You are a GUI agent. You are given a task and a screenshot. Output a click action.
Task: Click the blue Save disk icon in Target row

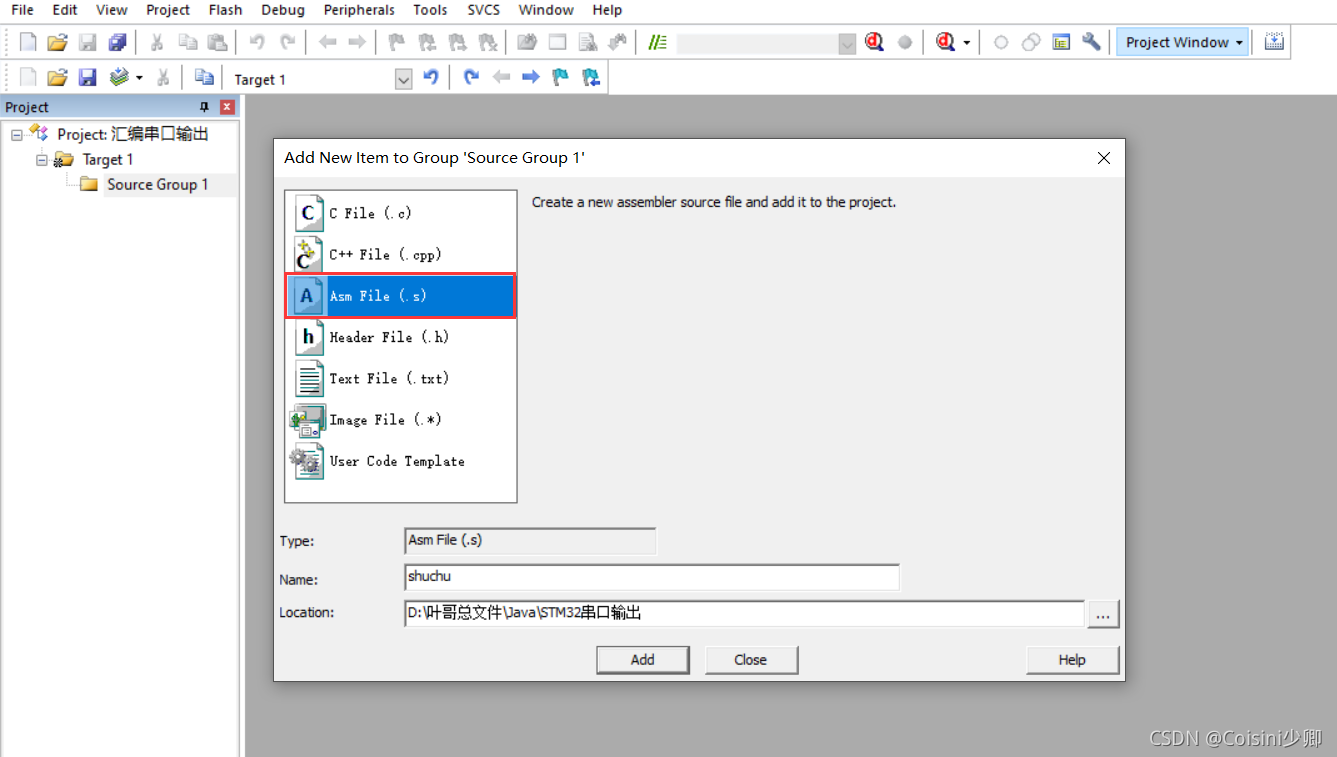click(87, 78)
